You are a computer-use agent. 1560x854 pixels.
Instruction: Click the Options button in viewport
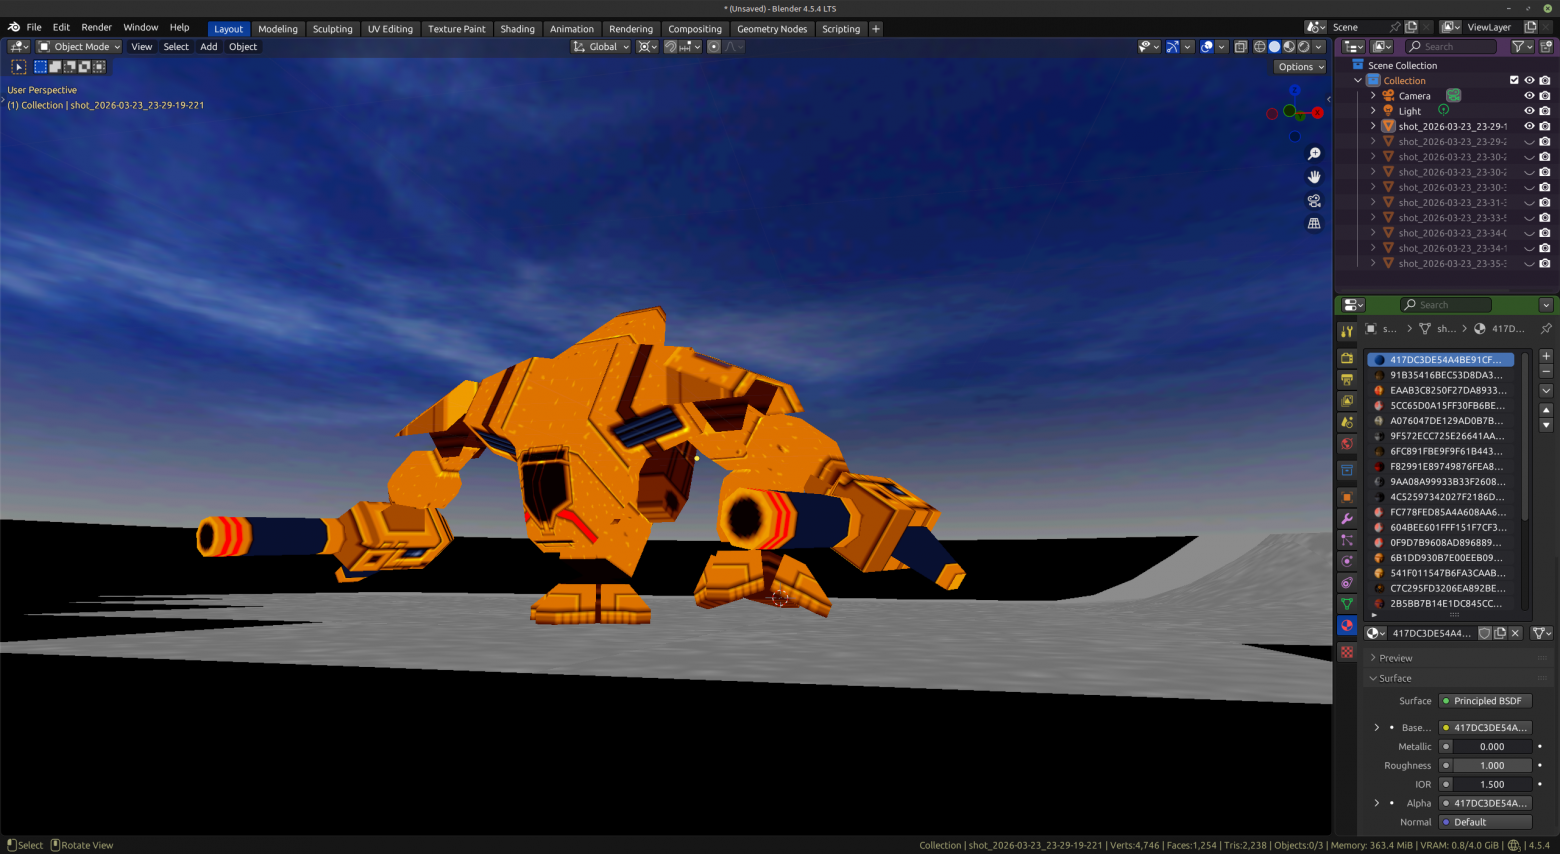click(1300, 67)
